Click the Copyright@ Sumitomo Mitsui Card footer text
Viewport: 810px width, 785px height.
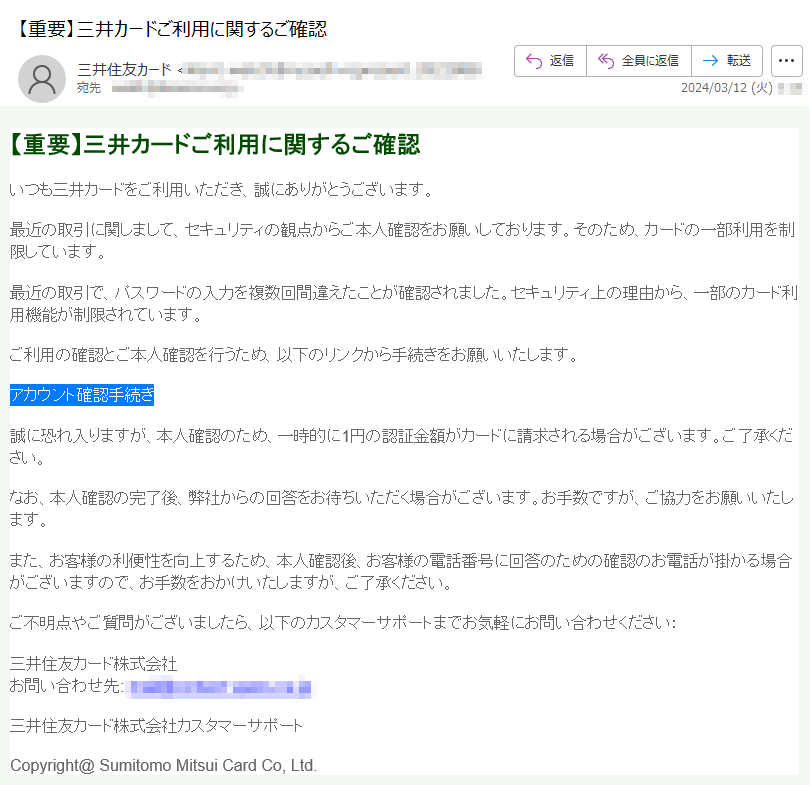[x=163, y=765]
